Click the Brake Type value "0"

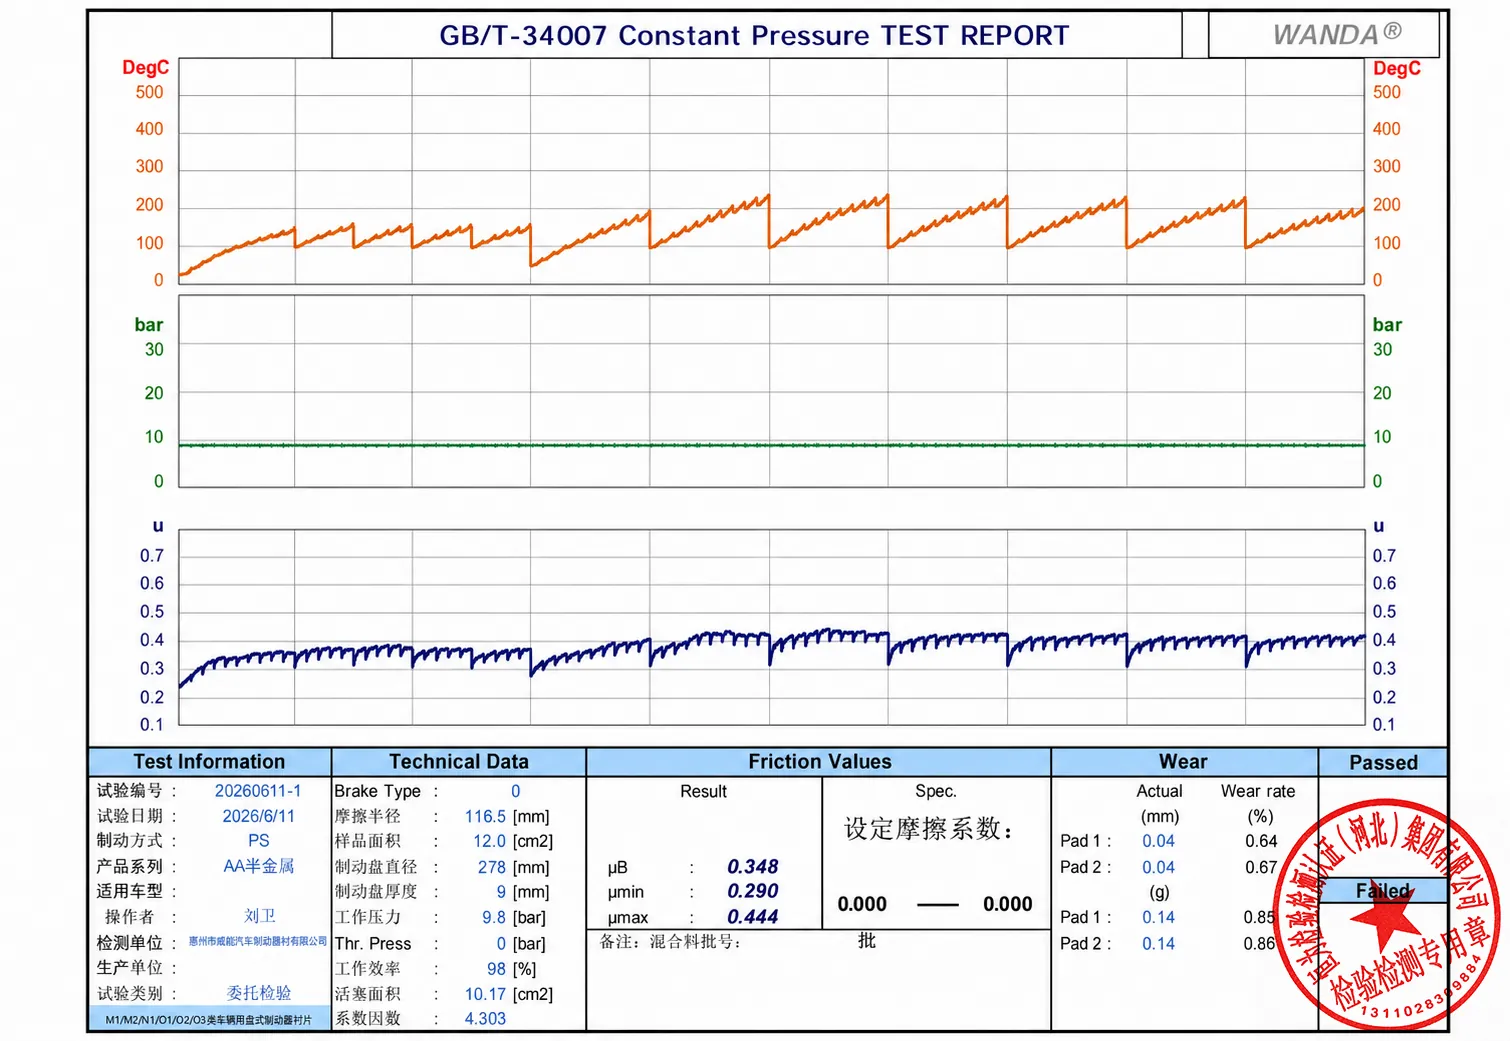coord(516,791)
